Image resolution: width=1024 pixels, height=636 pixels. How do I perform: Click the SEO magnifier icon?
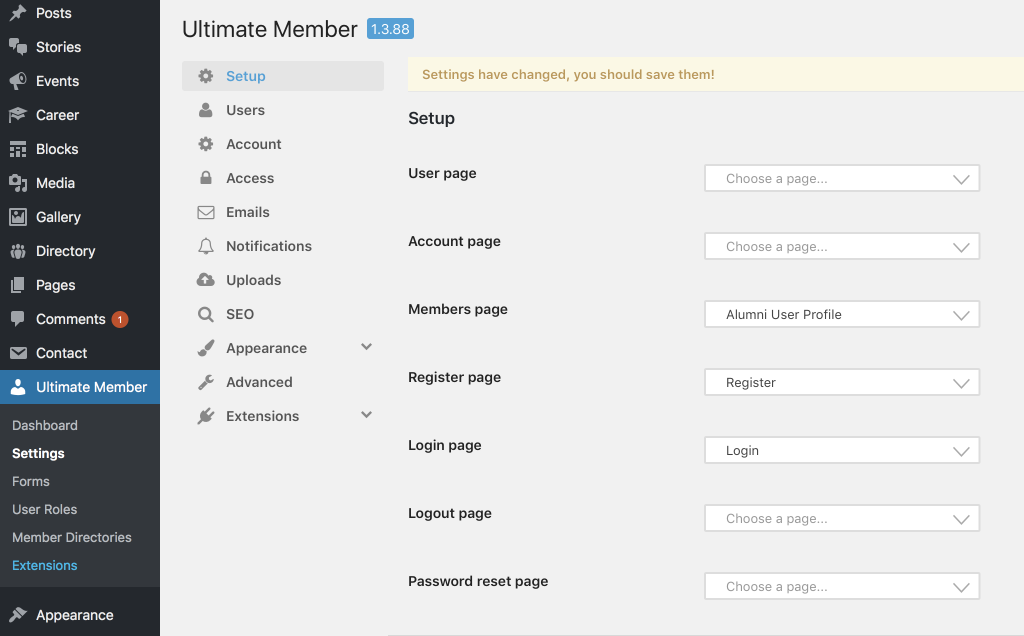click(x=206, y=314)
